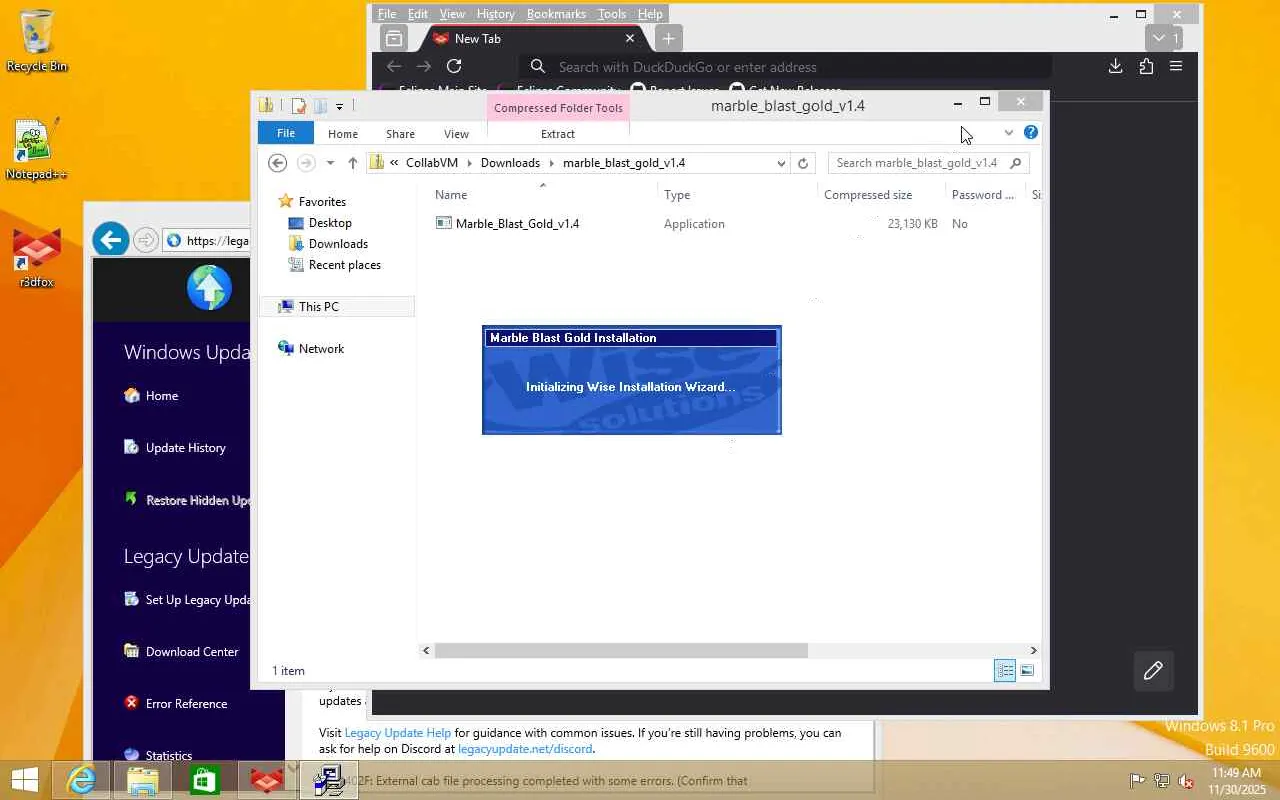This screenshot has height=800, width=1280.
Task: Open Internet Explorer from the taskbar
Action: (81, 780)
